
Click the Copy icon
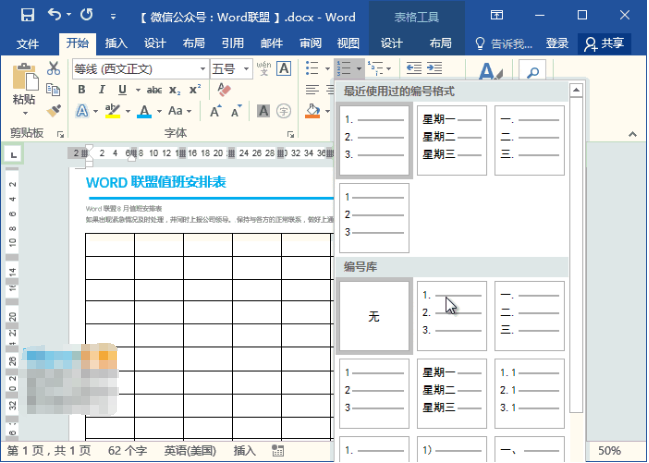(x=53, y=89)
